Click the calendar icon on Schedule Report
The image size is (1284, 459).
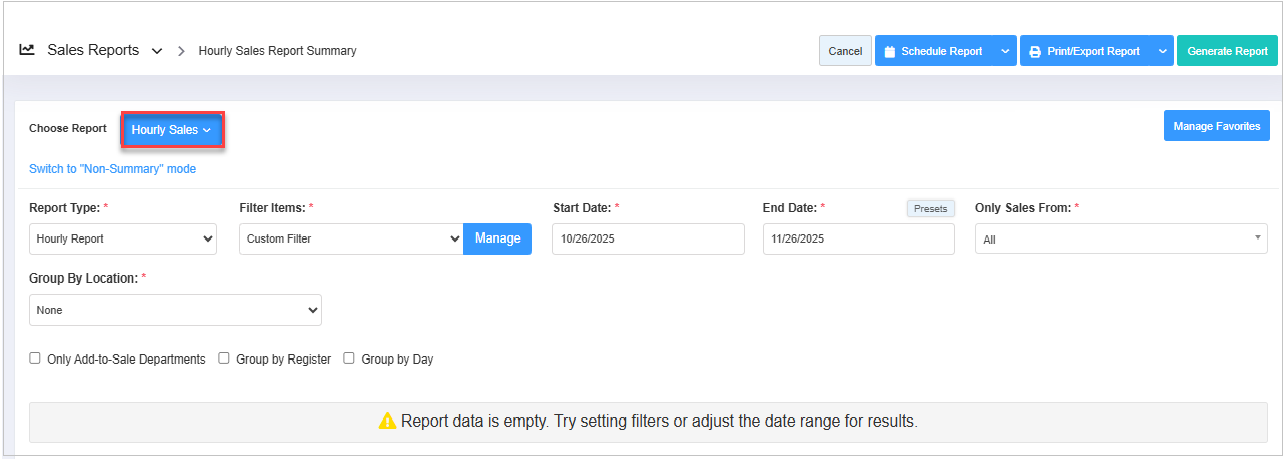(x=889, y=51)
